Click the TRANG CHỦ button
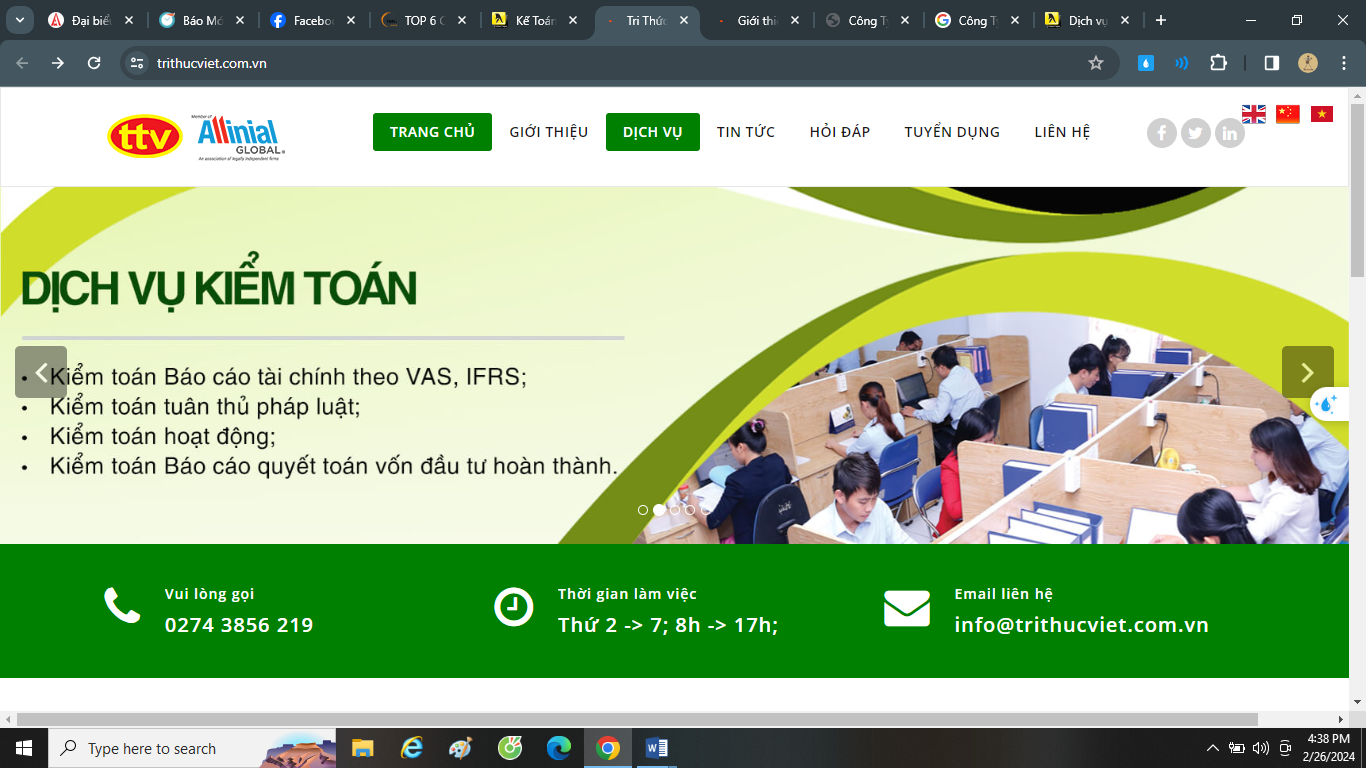 coord(432,132)
